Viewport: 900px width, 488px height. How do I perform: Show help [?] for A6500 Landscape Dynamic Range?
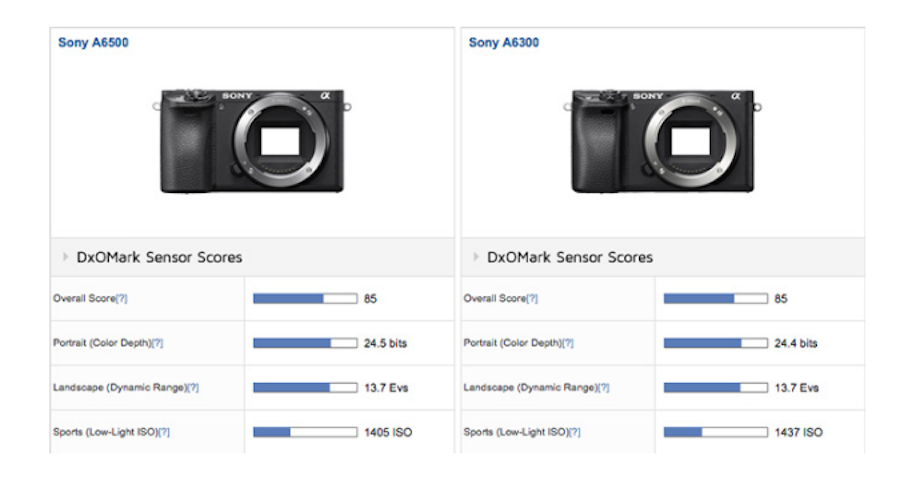(192, 388)
